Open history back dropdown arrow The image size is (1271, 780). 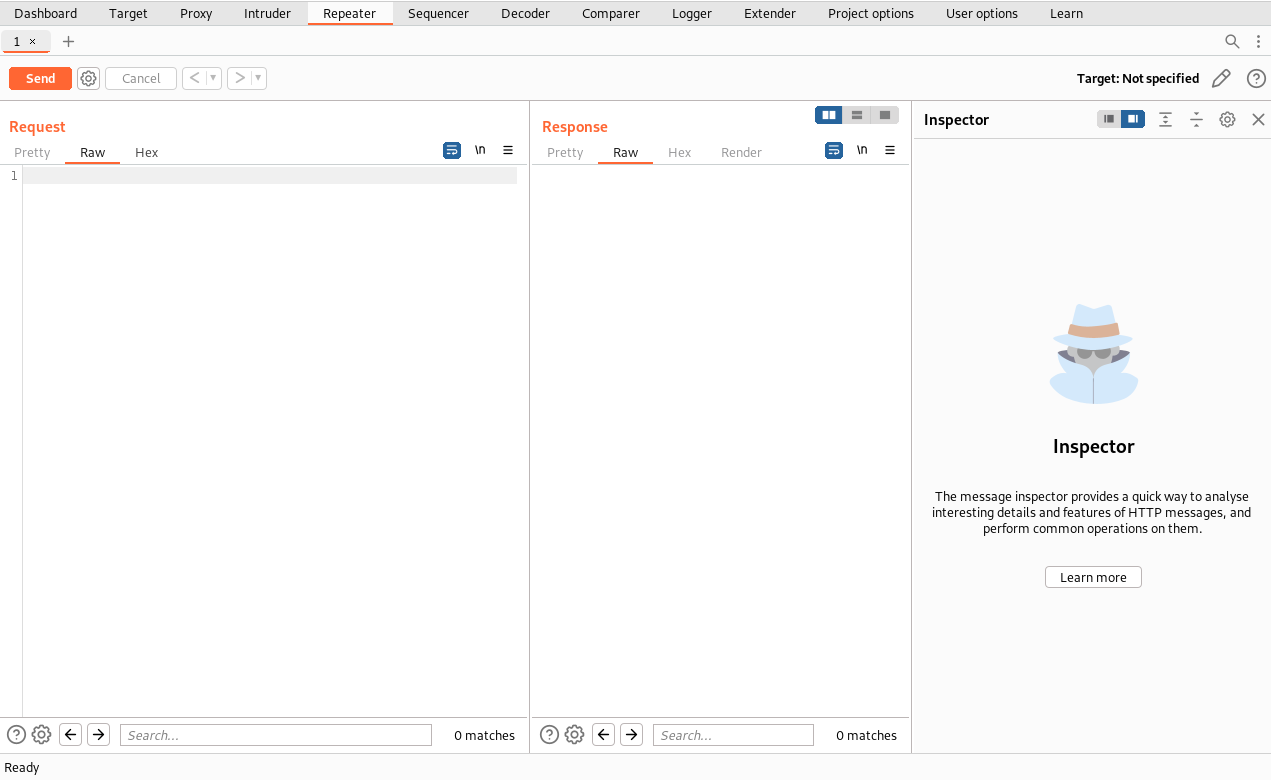tap(212, 79)
